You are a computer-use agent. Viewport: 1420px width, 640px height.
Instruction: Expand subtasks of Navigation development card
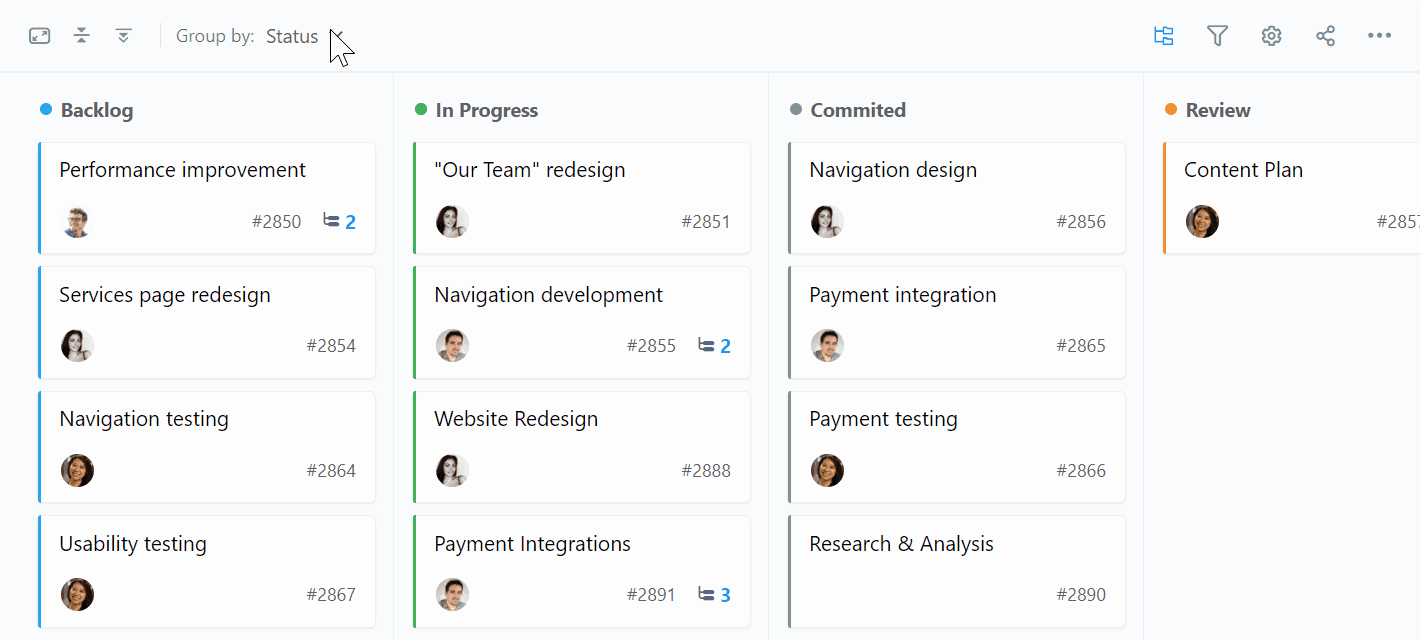714,346
